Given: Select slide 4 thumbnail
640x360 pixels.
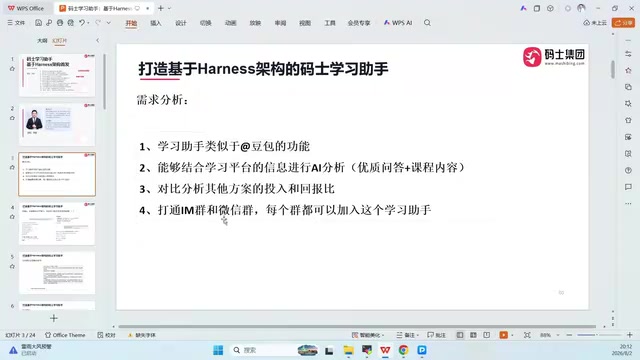Looking at the screenshot, I should 57,224.
